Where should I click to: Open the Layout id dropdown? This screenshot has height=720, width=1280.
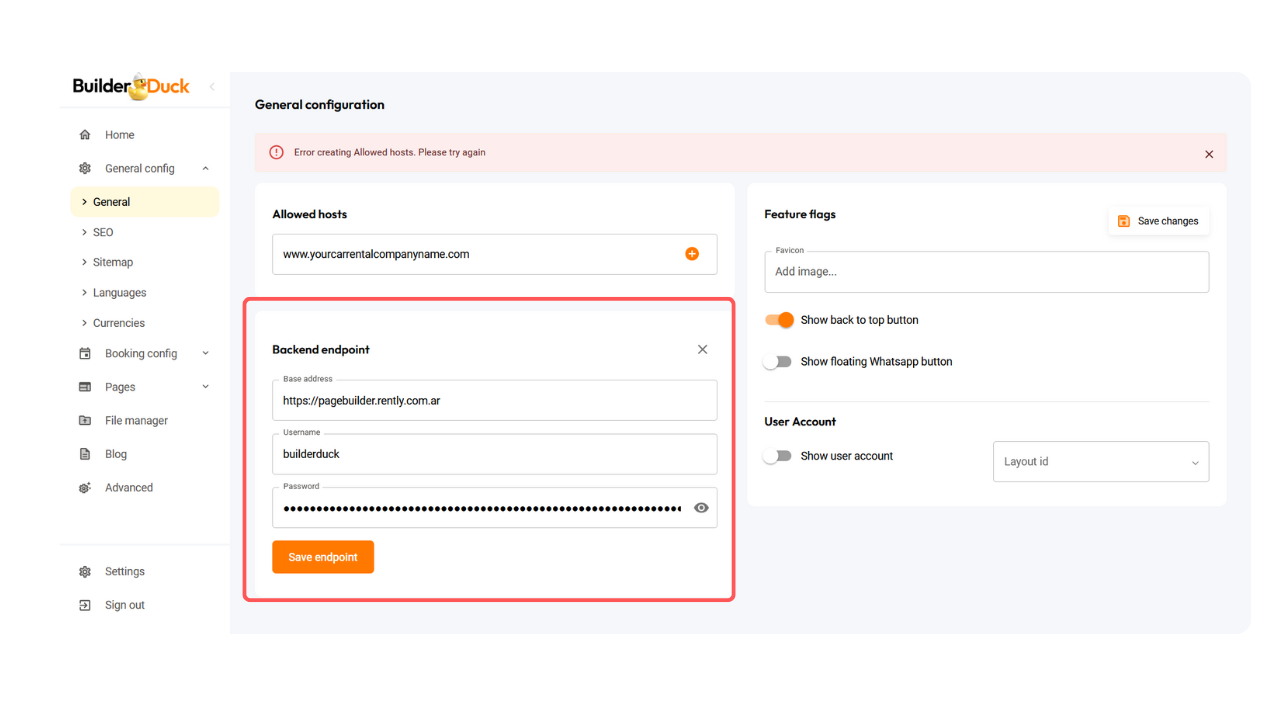click(x=1100, y=462)
